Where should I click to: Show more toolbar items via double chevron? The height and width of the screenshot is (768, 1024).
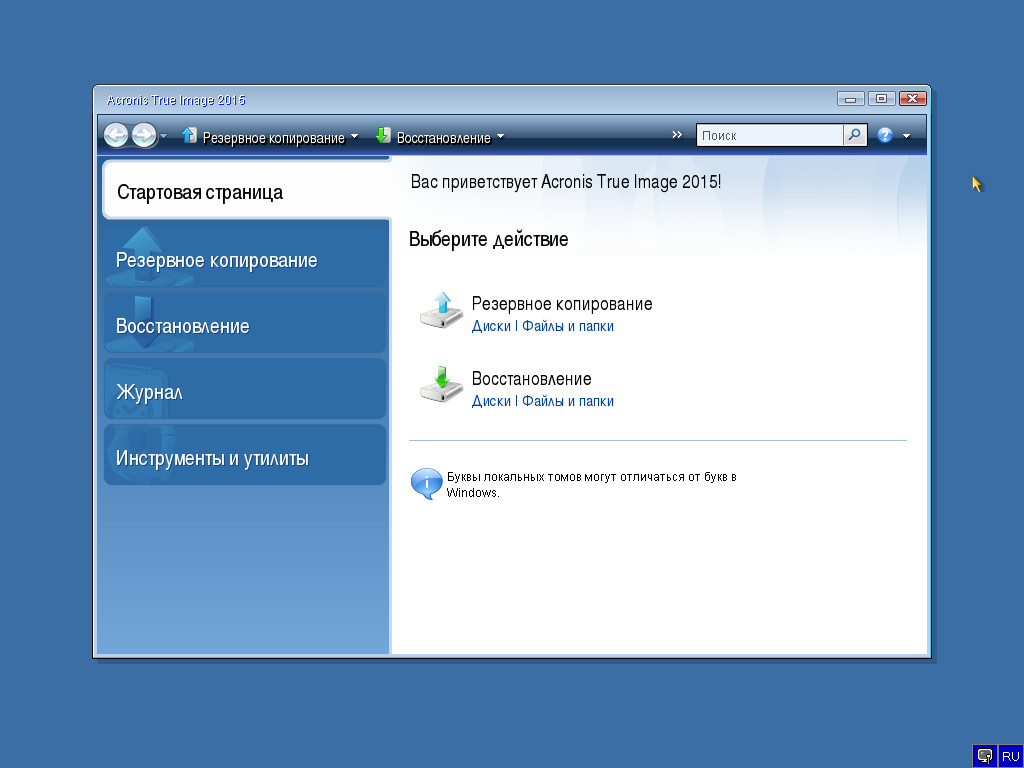point(677,135)
